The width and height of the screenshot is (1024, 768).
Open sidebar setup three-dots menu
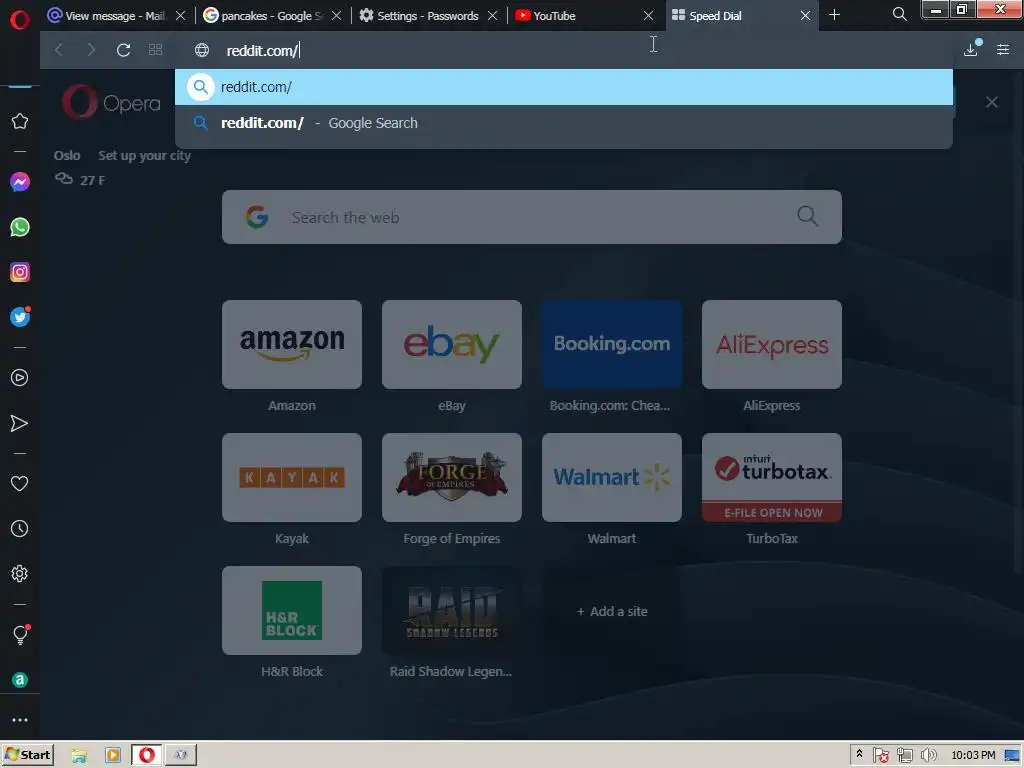point(20,720)
